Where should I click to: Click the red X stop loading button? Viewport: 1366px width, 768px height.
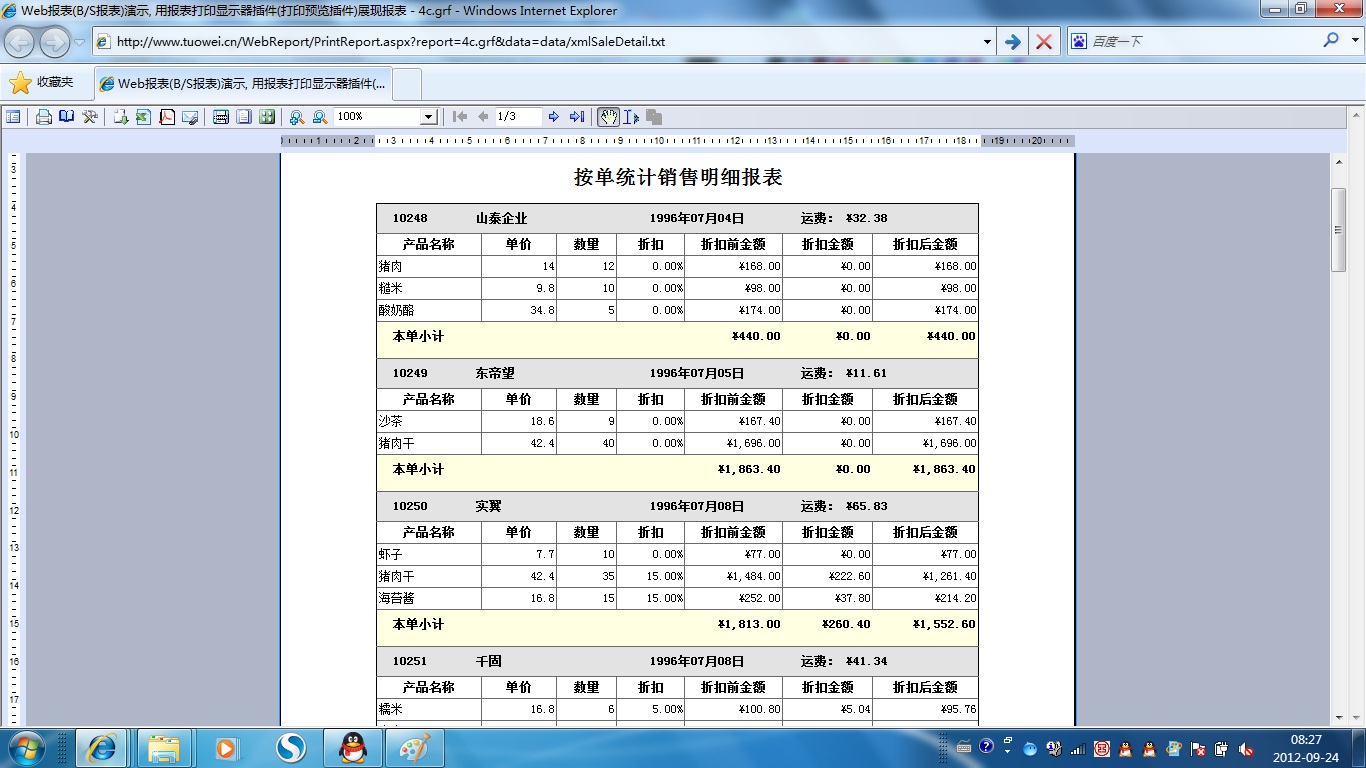pyautogui.click(x=1043, y=42)
